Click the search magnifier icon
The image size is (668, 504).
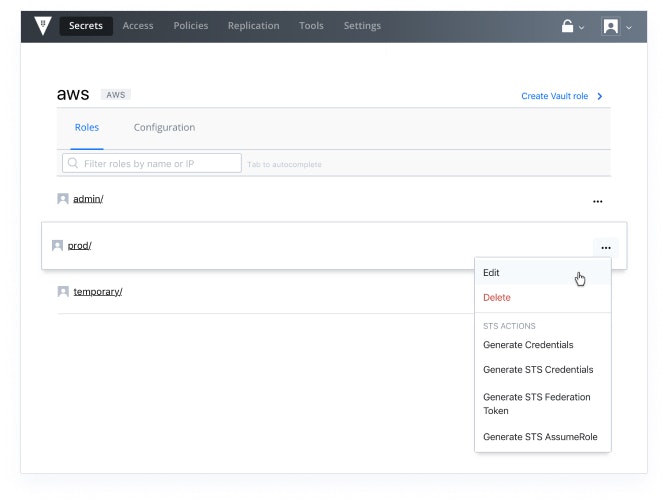[x=73, y=163]
